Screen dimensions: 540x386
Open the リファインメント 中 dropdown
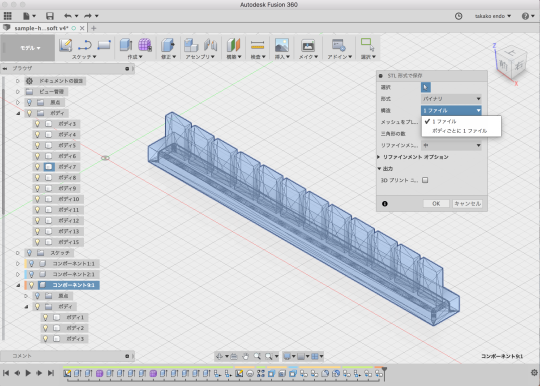pos(451,145)
